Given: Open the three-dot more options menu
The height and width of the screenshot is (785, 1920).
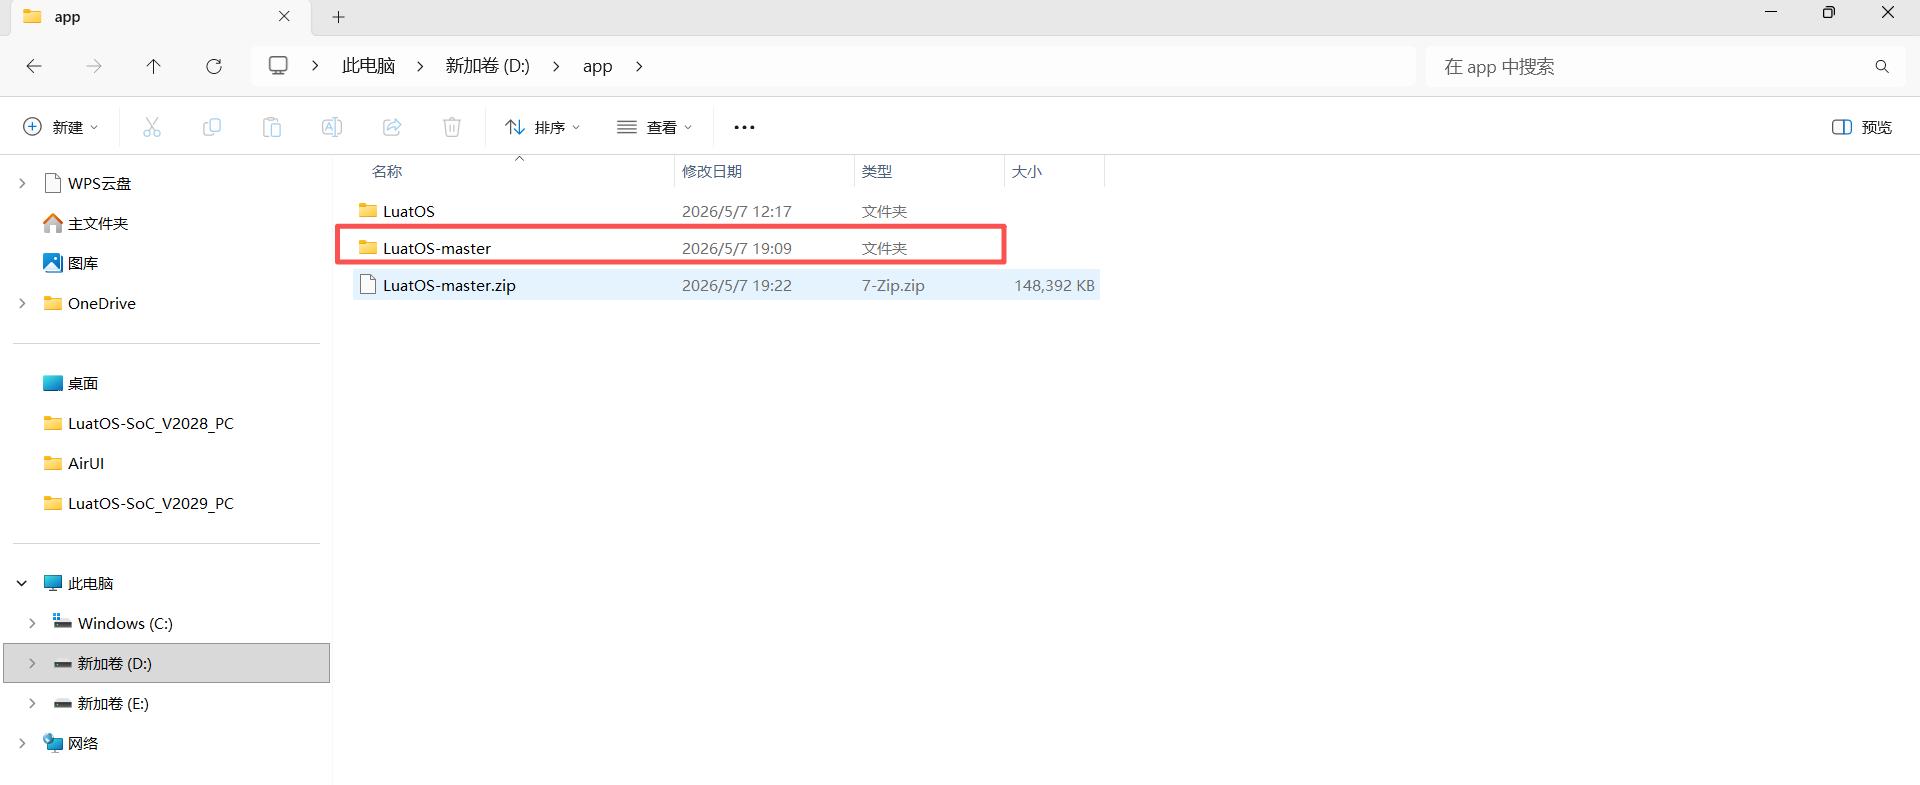Looking at the screenshot, I should (744, 127).
